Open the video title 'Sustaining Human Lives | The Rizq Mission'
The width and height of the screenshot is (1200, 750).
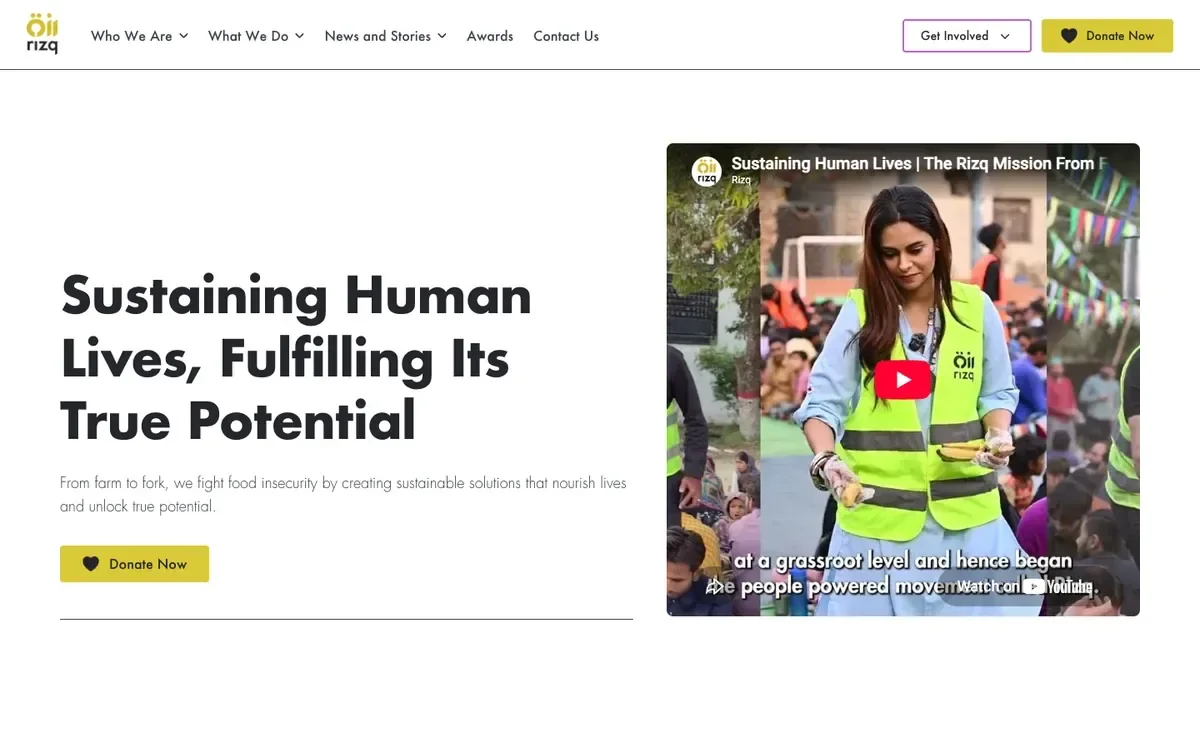[919, 163]
